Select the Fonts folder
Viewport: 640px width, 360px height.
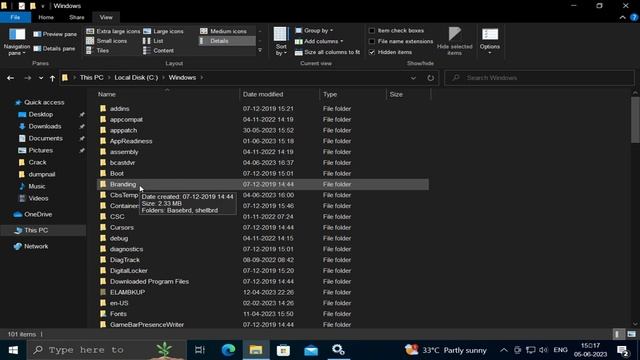click(118, 314)
